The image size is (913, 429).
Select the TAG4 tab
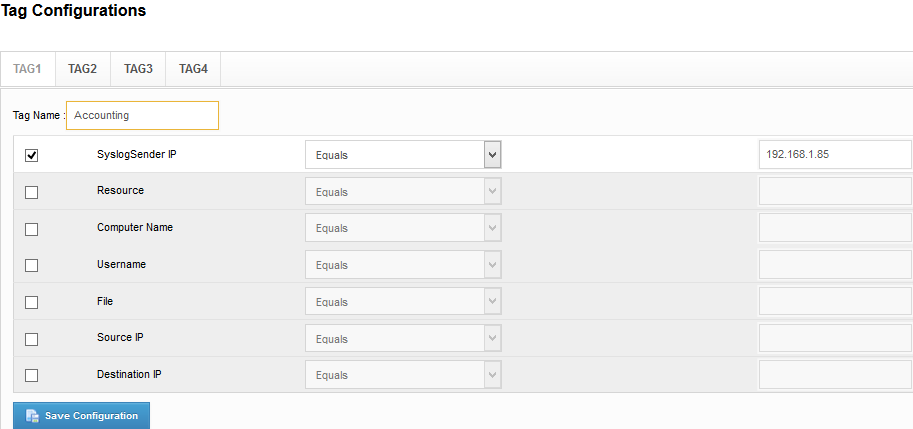coord(193,69)
